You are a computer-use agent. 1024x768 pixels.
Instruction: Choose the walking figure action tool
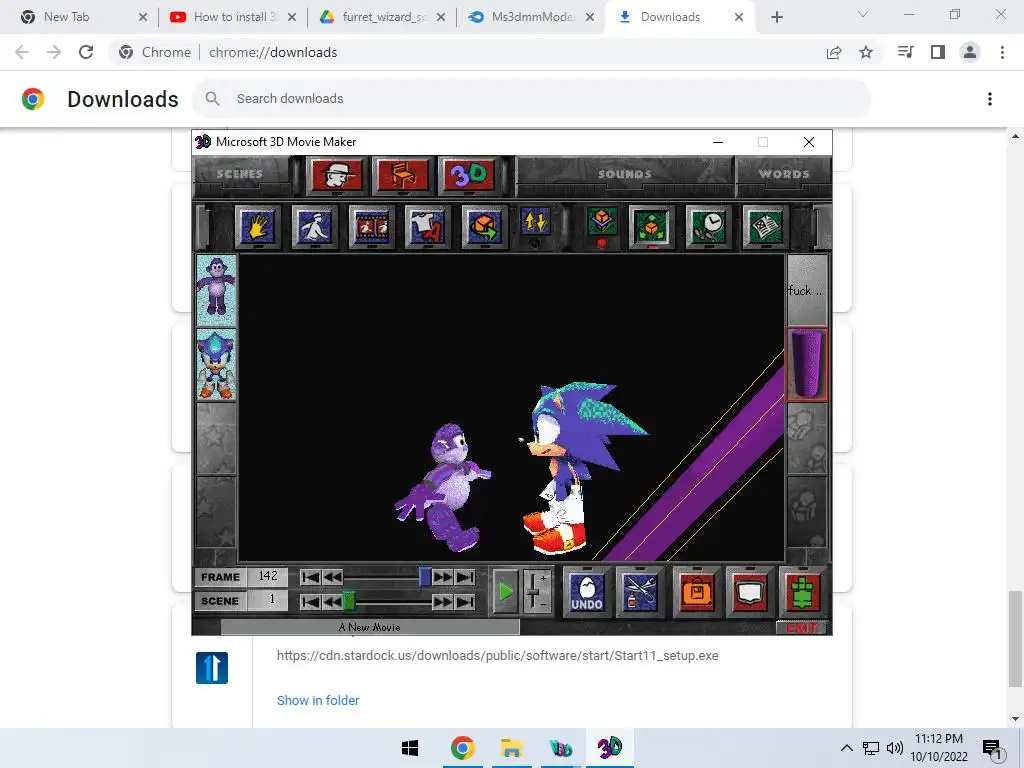click(x=314, y=227)
